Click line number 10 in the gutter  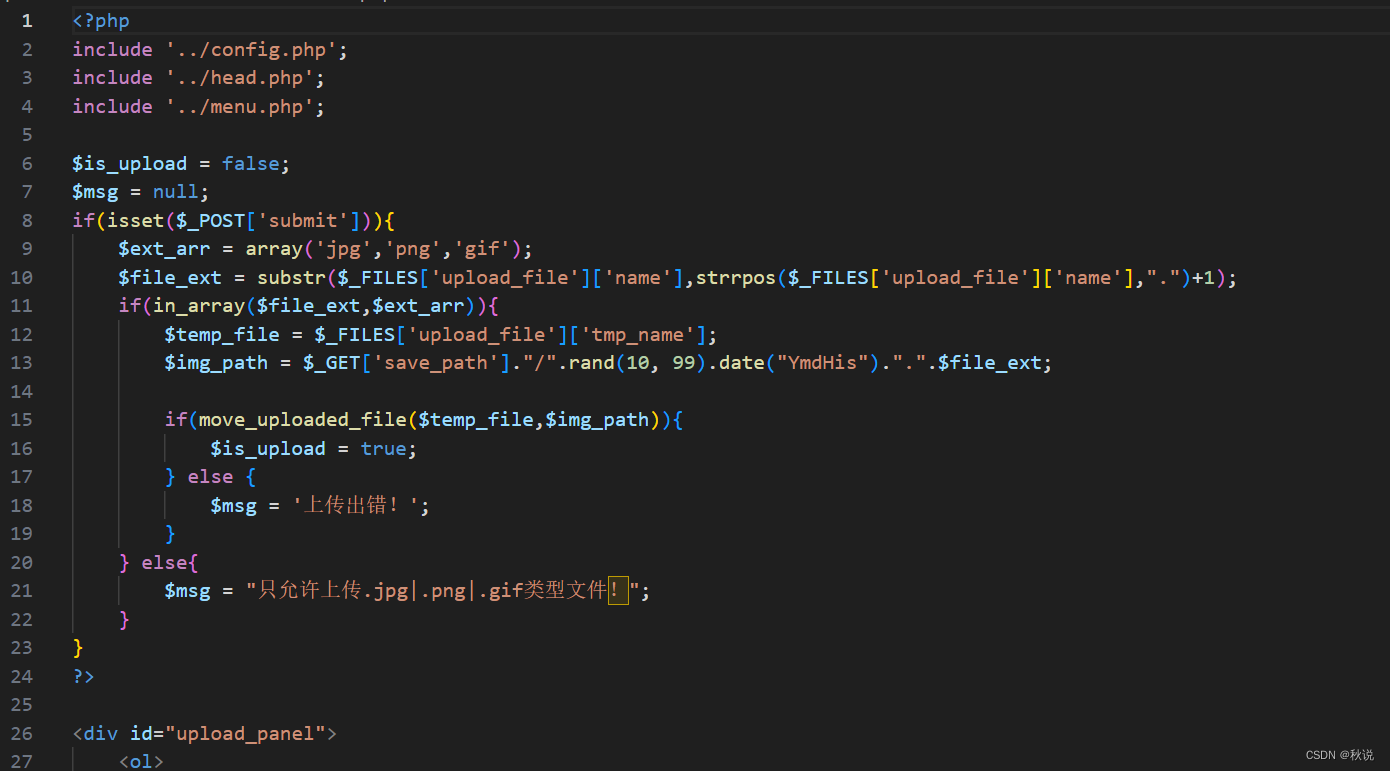coord(22,277)
